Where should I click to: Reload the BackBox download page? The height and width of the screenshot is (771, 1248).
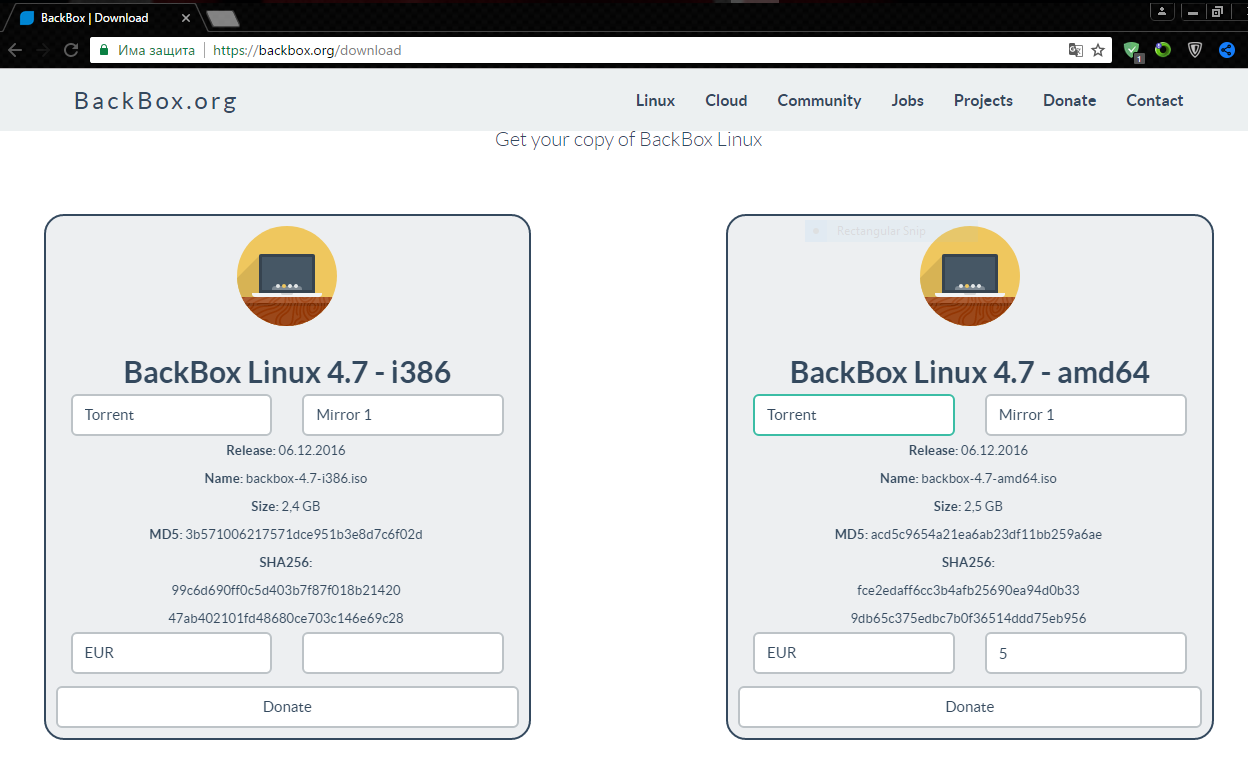[x=71, y=50]
